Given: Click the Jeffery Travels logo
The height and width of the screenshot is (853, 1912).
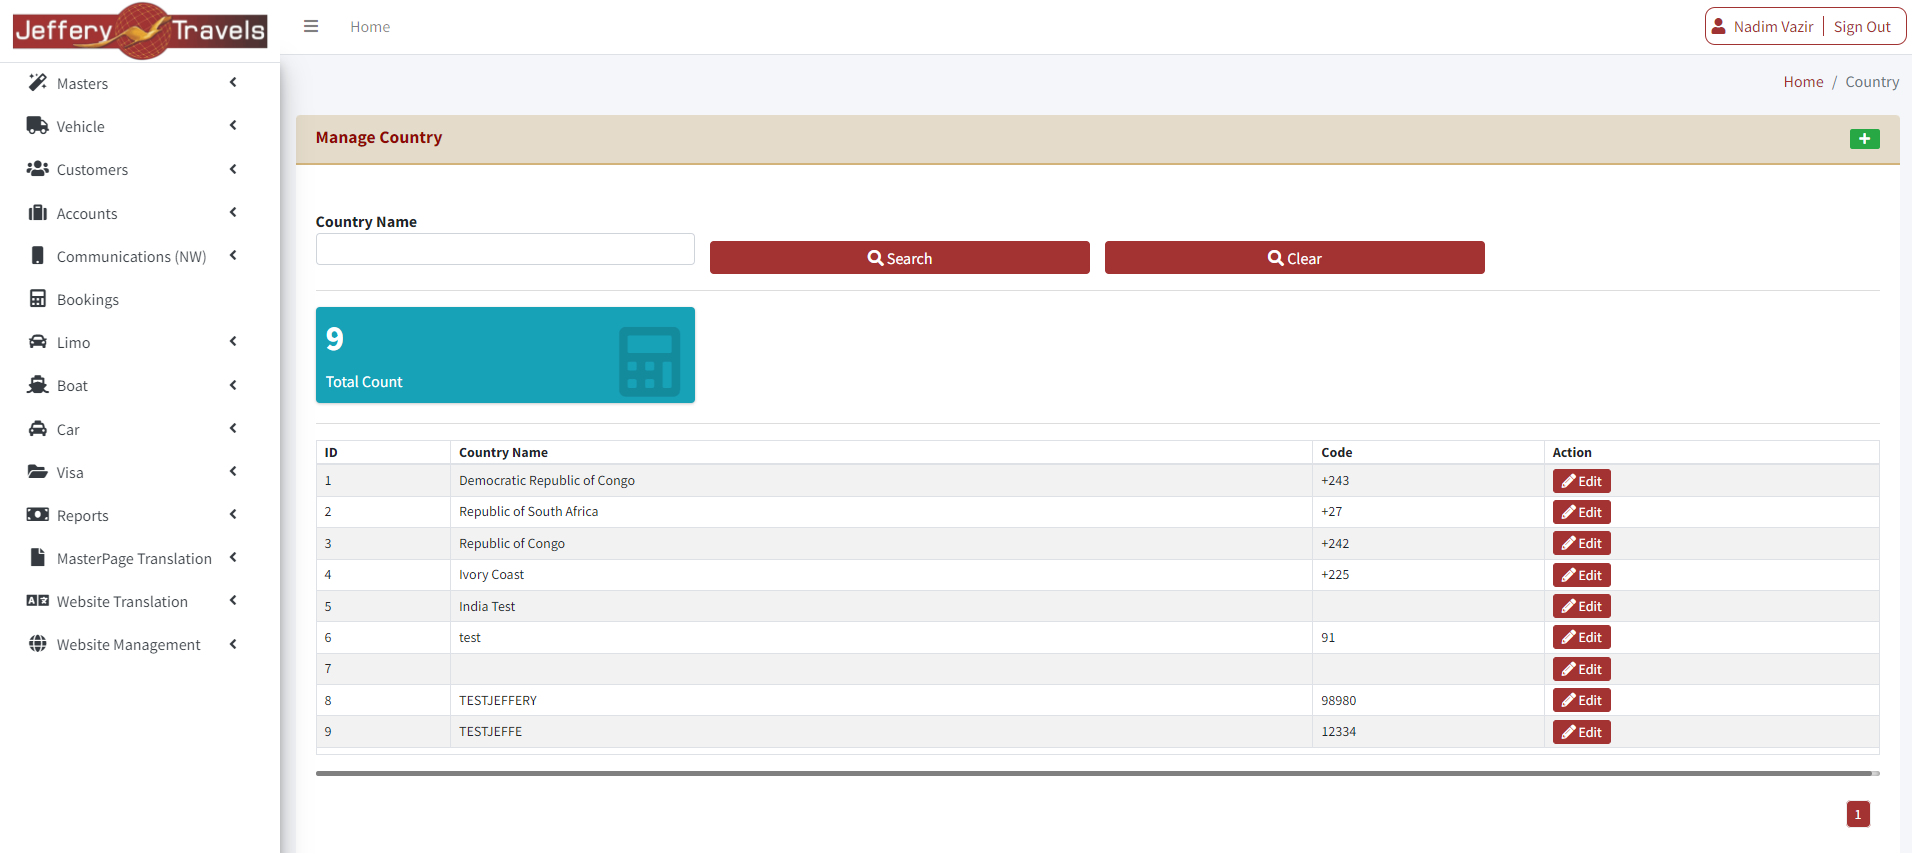Looking at the screenshot, I should (x=140, y=31).
